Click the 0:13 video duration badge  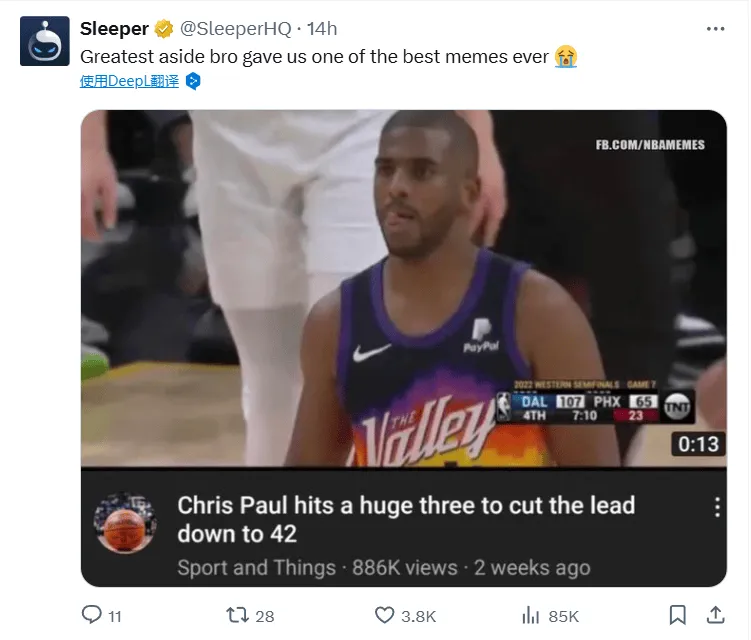(x=699, y=444)
